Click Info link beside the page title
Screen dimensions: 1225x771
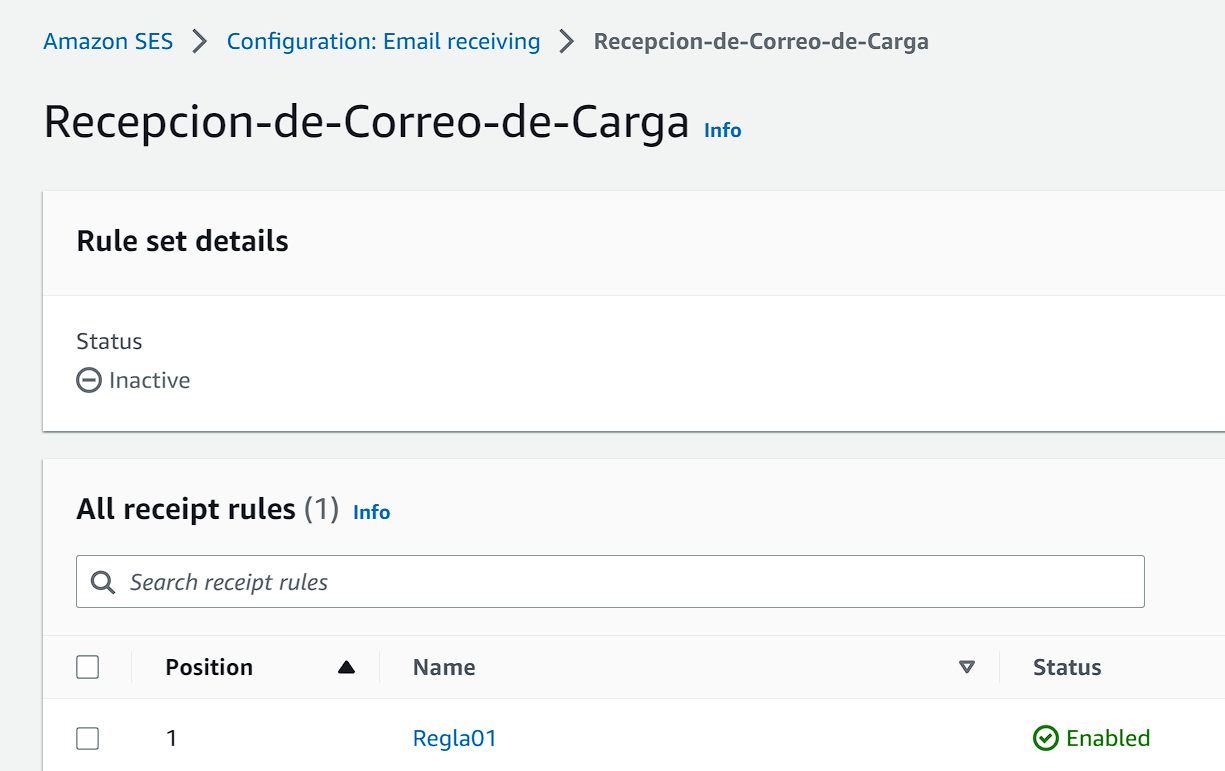coord(722,130)
